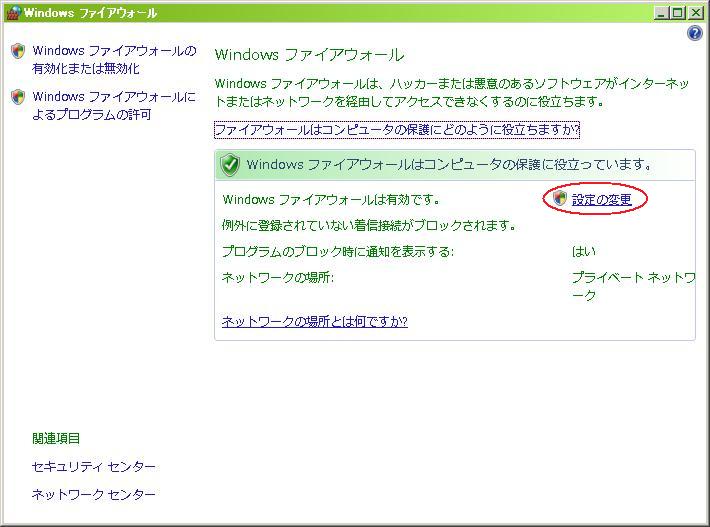Click the ネットワークの場所: label
This screenshot has height=527, width=710.
click(278, 277)
